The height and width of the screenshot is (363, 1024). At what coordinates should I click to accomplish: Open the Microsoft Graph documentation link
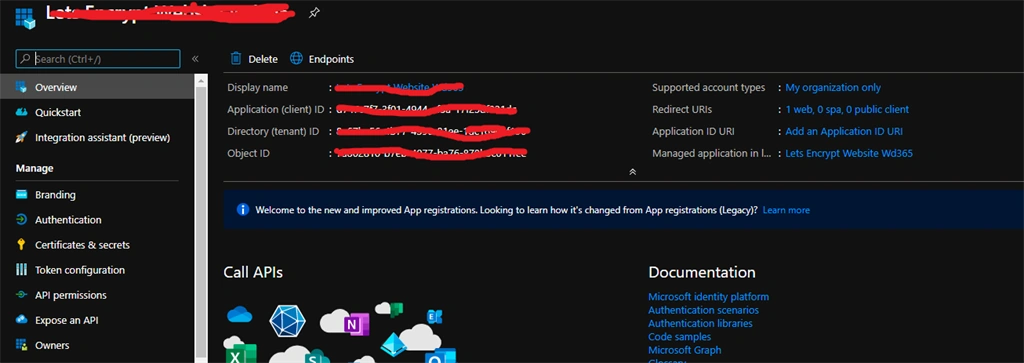pyautogui.click(x=684, y=350)
